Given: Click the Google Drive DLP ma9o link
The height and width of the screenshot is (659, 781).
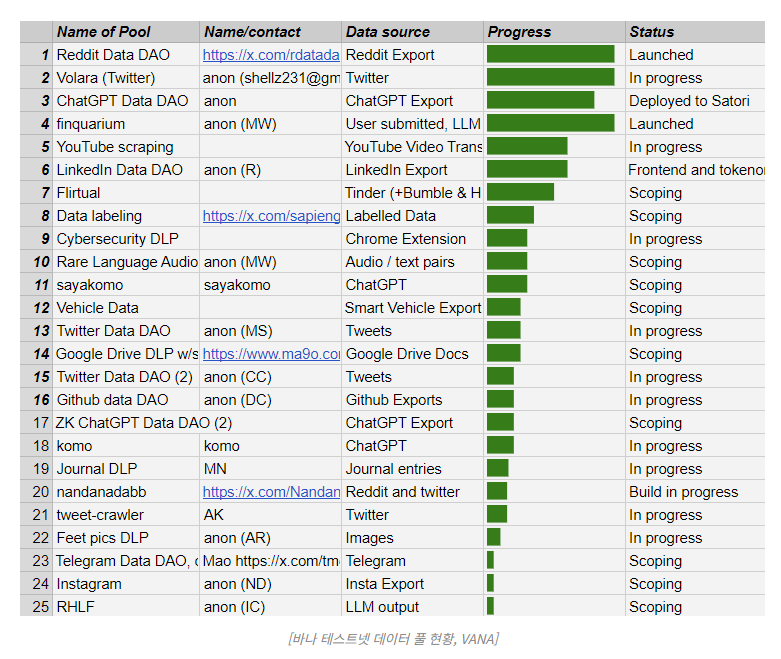Looking at the screenshot, I should (x=271, y=354).
